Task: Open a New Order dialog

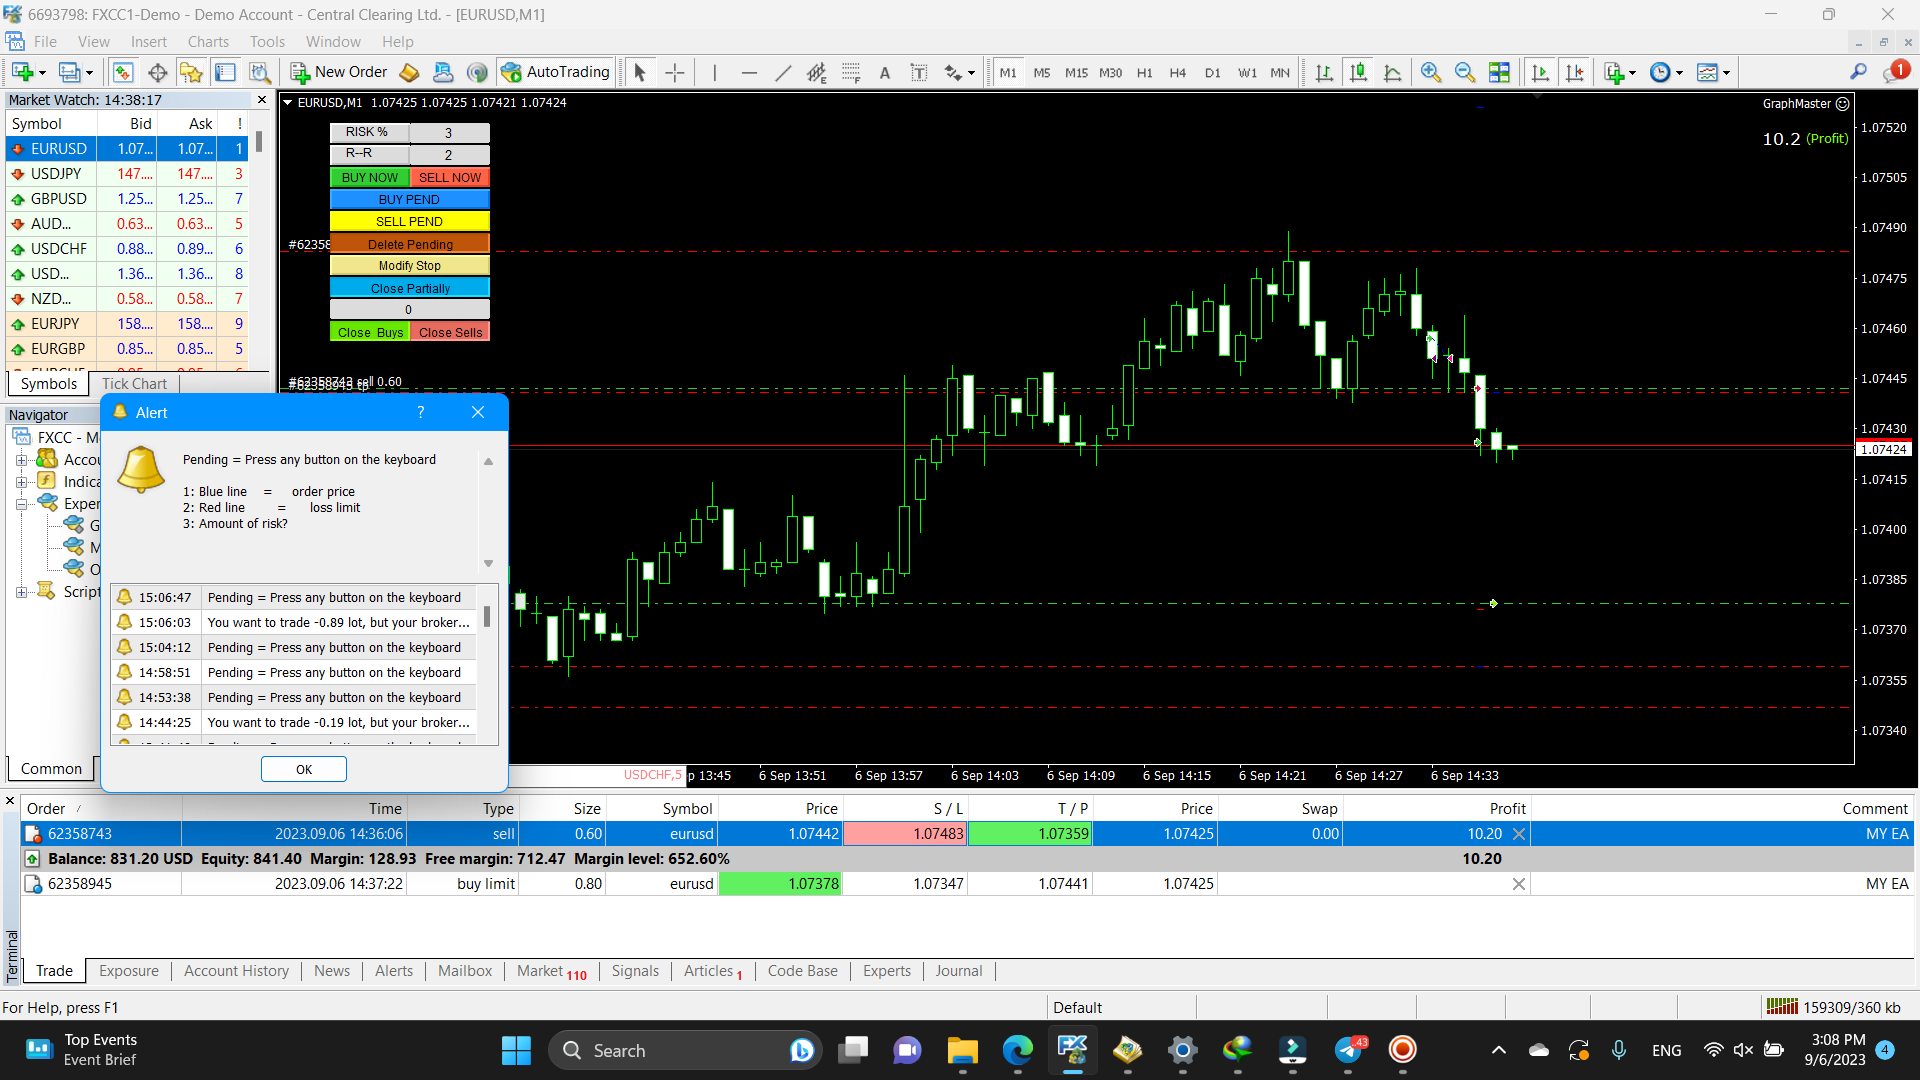Action: click(x=338, y=72)
